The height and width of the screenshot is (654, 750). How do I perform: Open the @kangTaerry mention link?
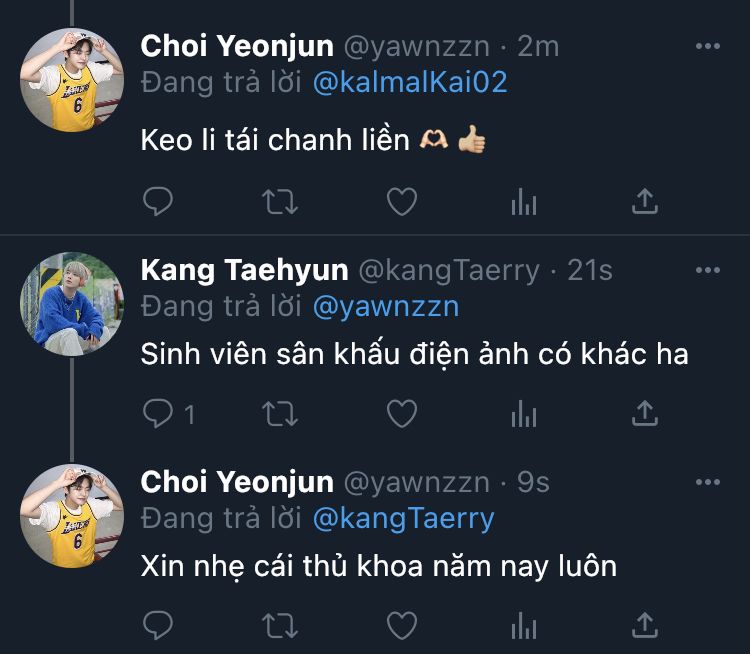pos(403,518)
